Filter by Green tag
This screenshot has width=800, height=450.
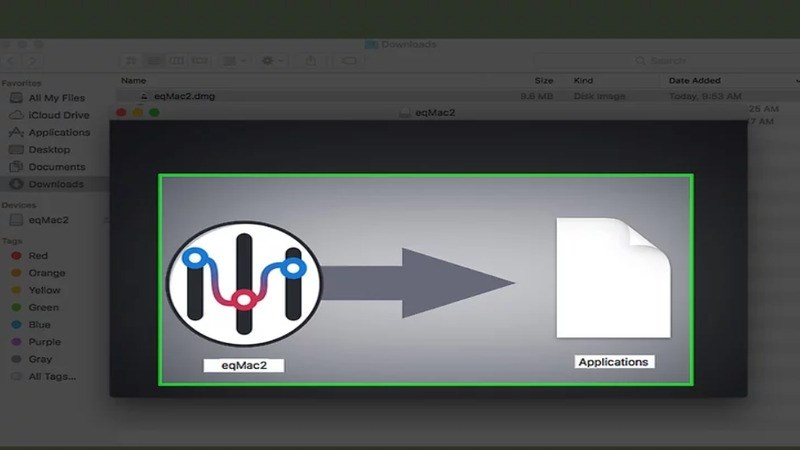click(43, 308)
